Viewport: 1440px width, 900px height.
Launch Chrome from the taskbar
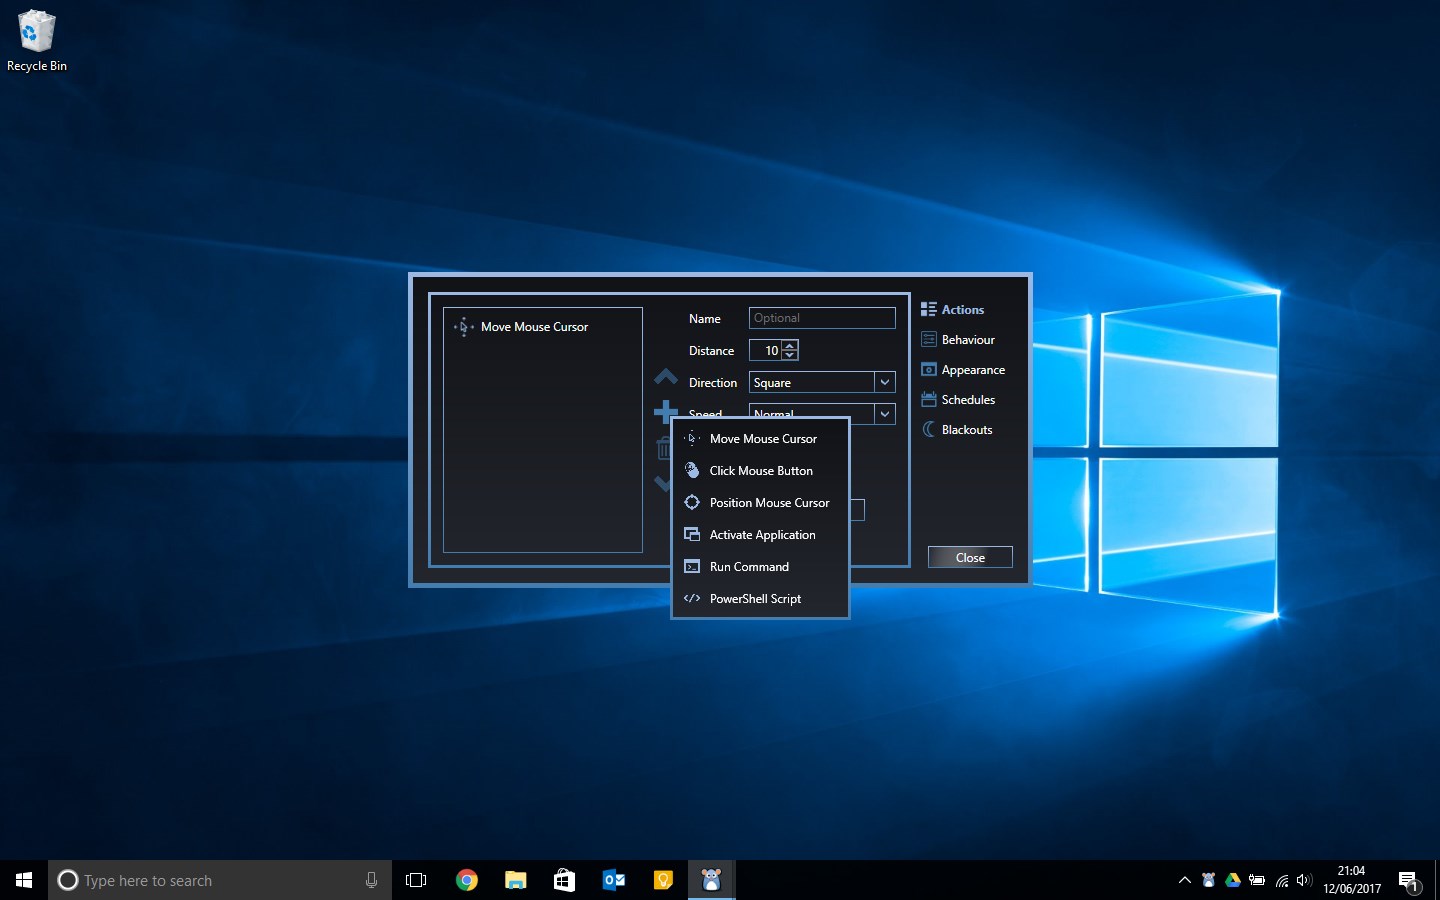(467, 880)
